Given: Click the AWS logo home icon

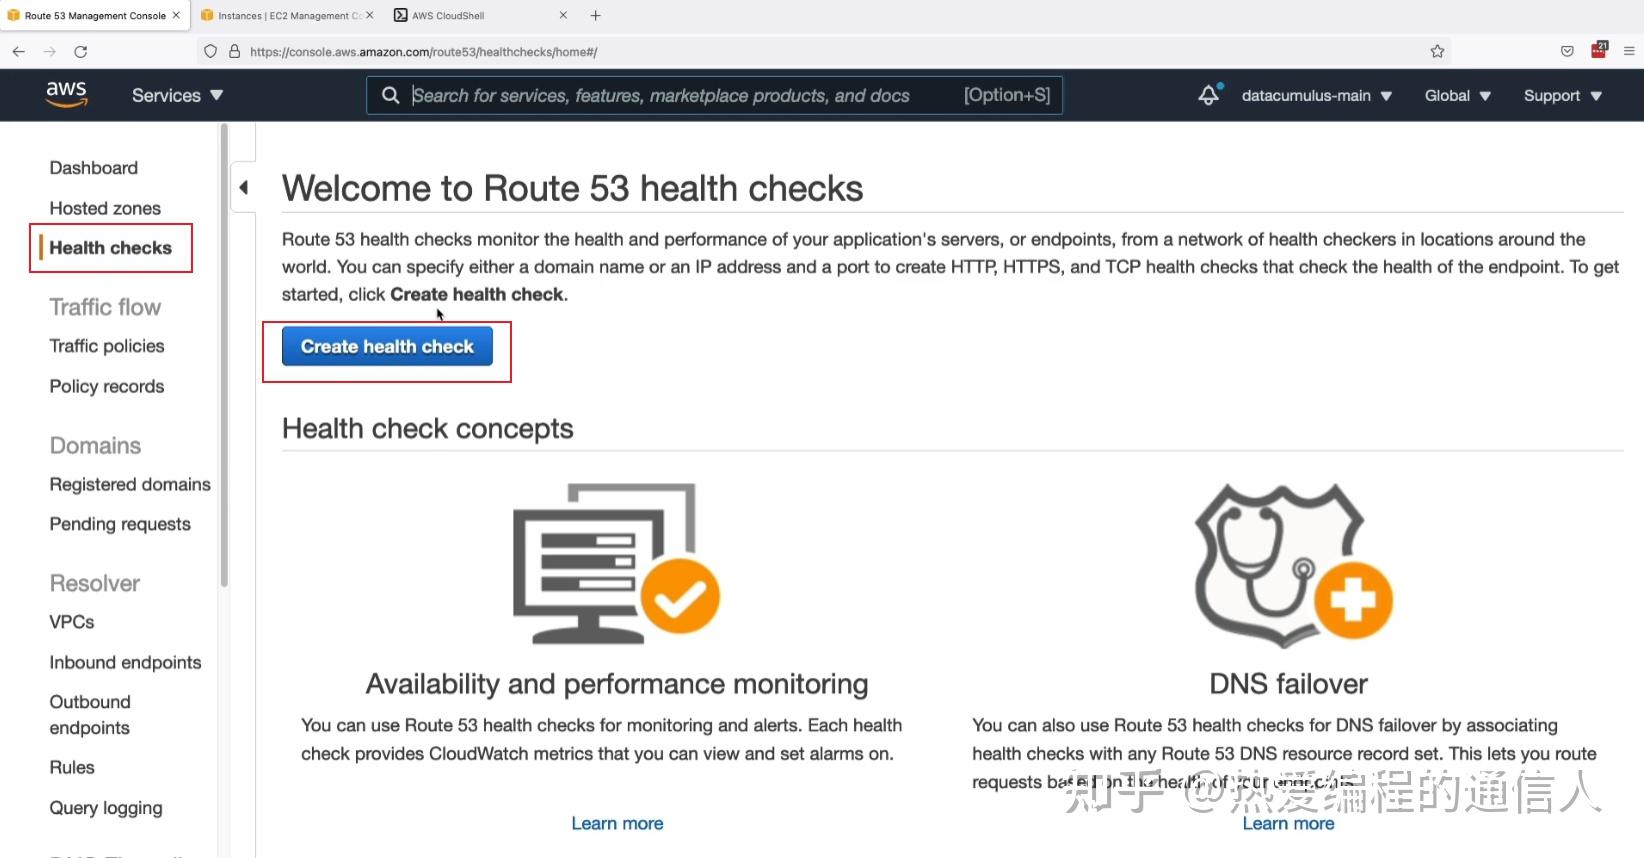Looking at the screenshot, I should coord(66,94).
